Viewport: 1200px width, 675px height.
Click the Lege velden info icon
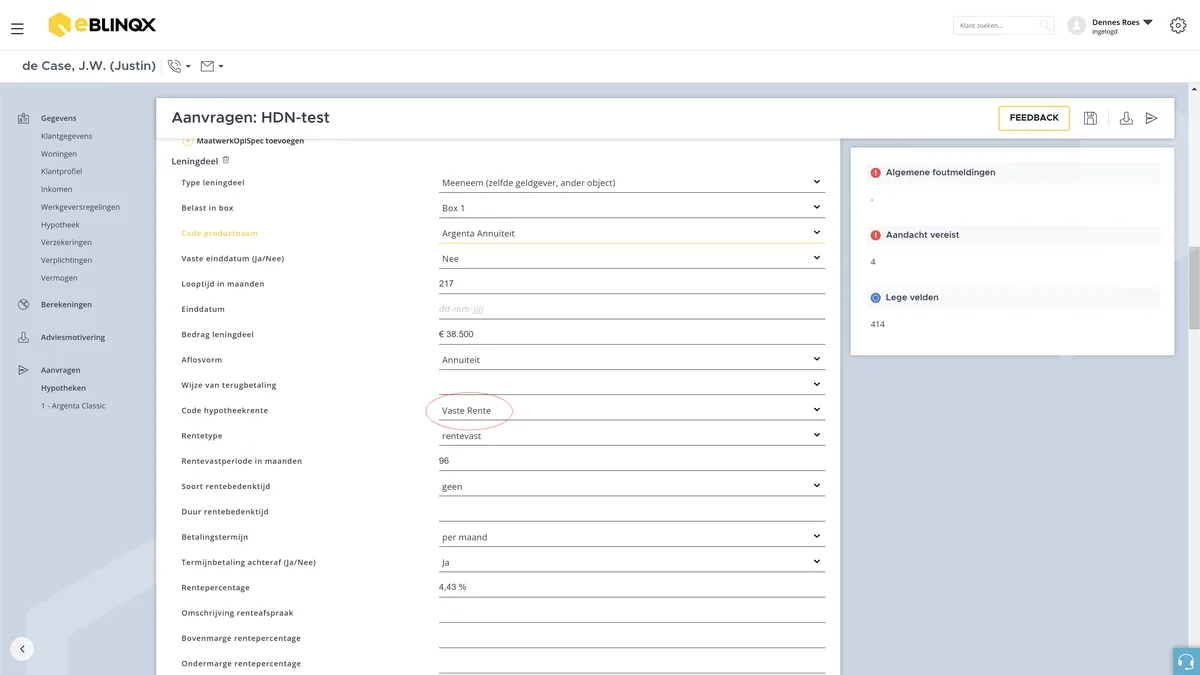pyautogui.click(x=875, y=297)
